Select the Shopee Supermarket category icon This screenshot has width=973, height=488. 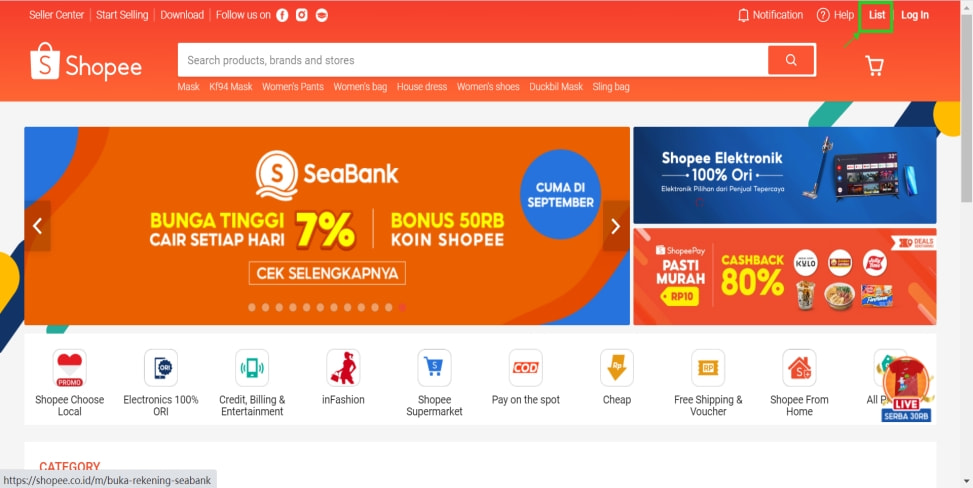click(x=434, y=368)
